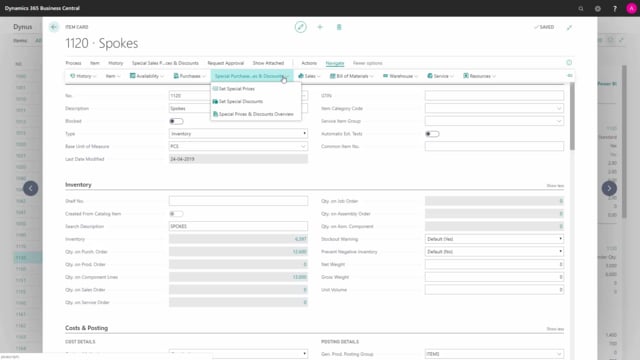Click the Service group icon
This screenshot has width=640, height=360.
click(430, 76)
